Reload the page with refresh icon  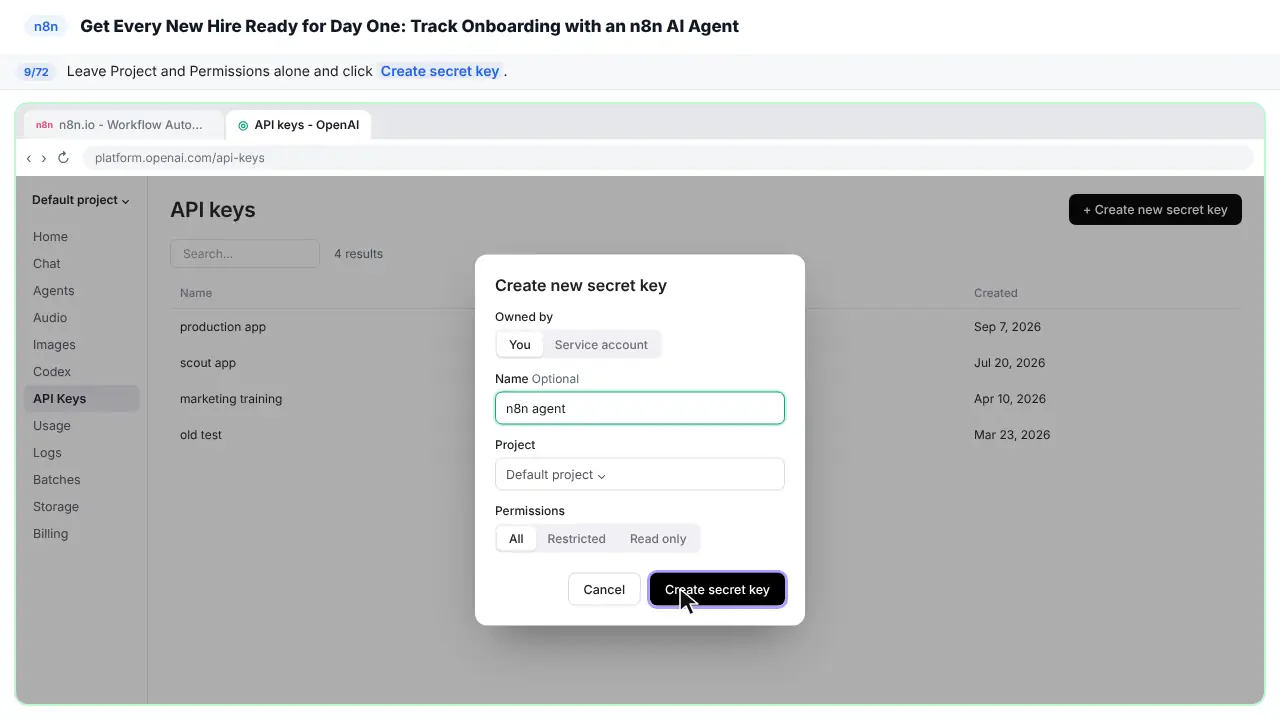pyautogui.click(x=63, y=158)
